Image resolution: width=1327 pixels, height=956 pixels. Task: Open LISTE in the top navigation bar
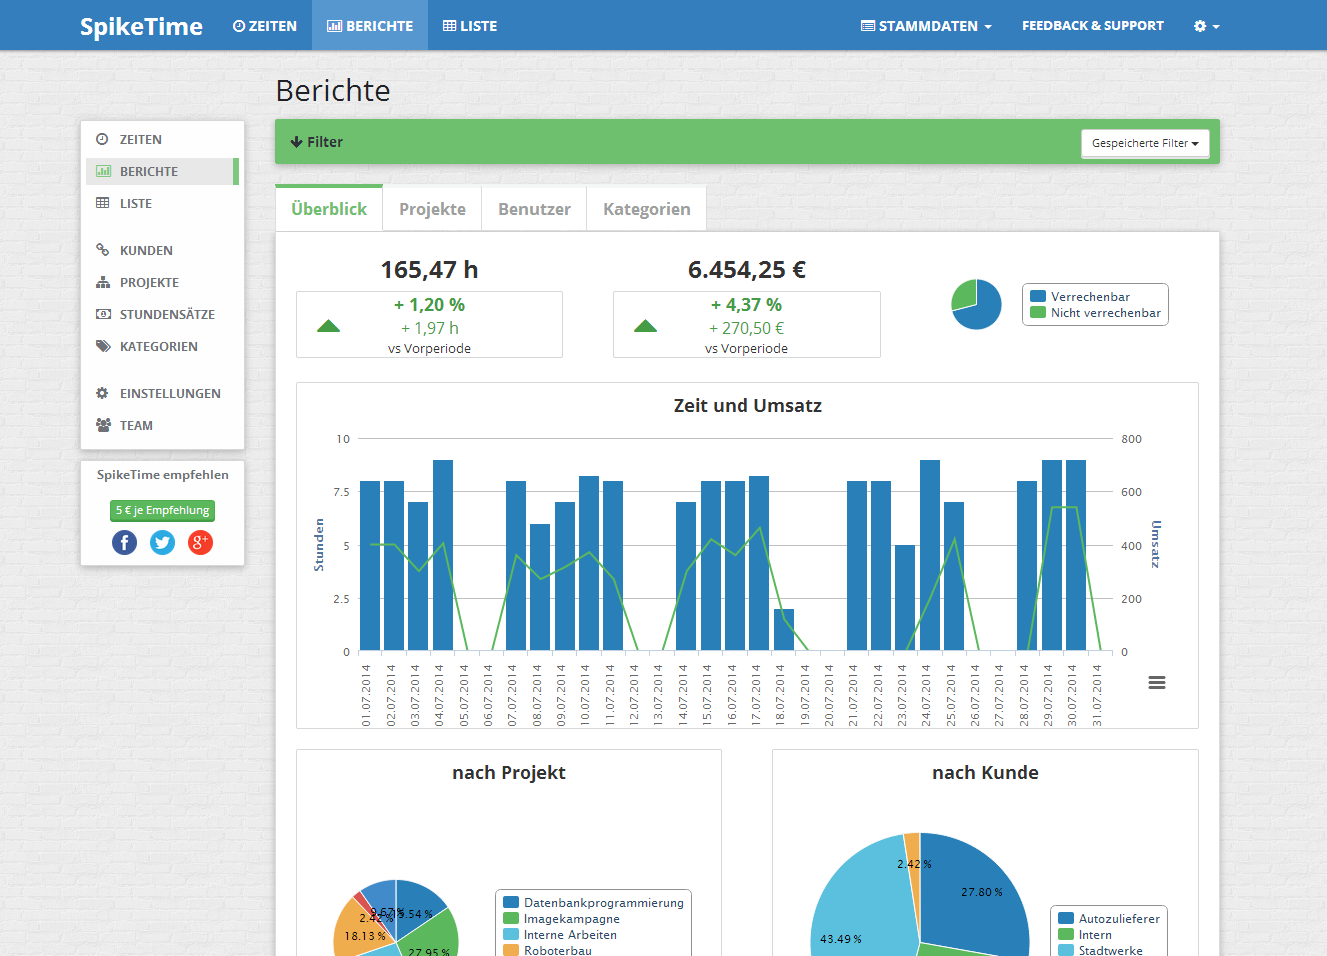pos(470,26)
